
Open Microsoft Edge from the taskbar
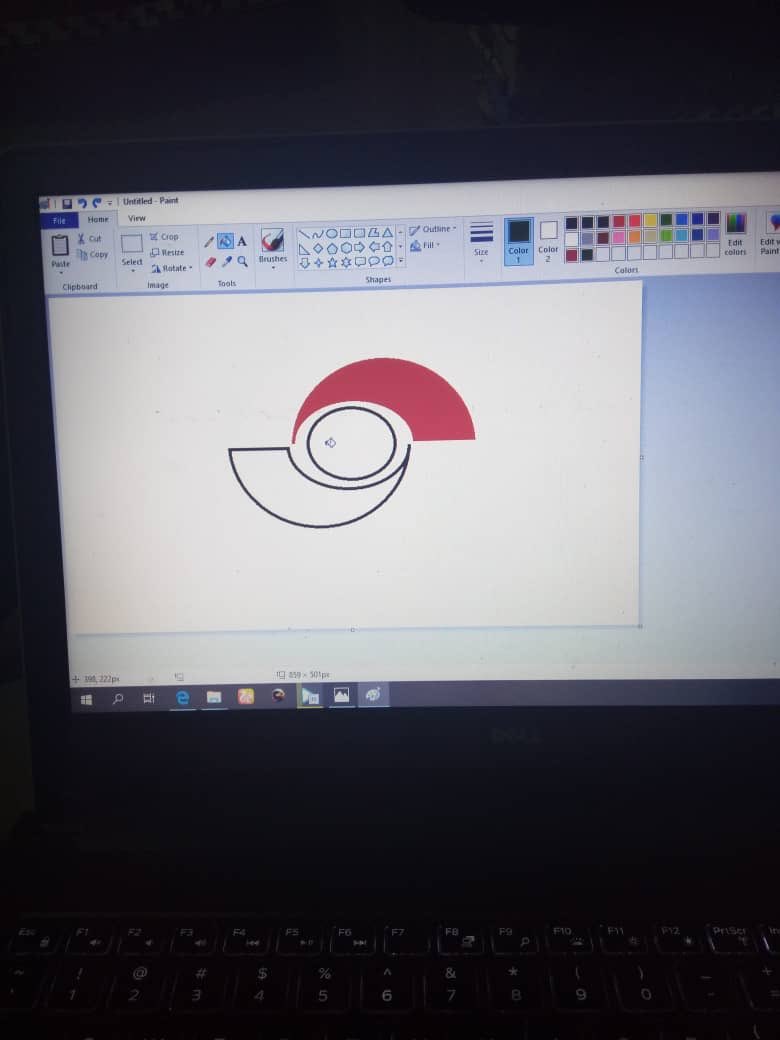click(x=182, y=697)
